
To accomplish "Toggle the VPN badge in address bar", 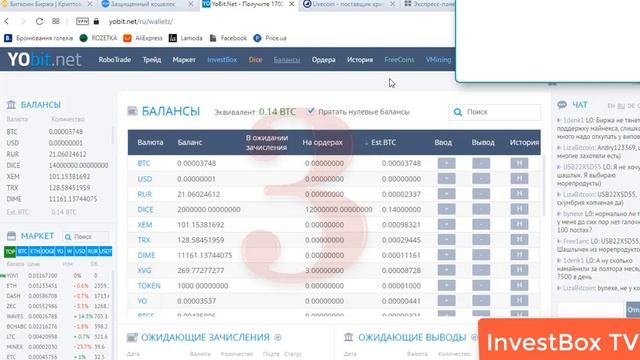I will [82, 21].
